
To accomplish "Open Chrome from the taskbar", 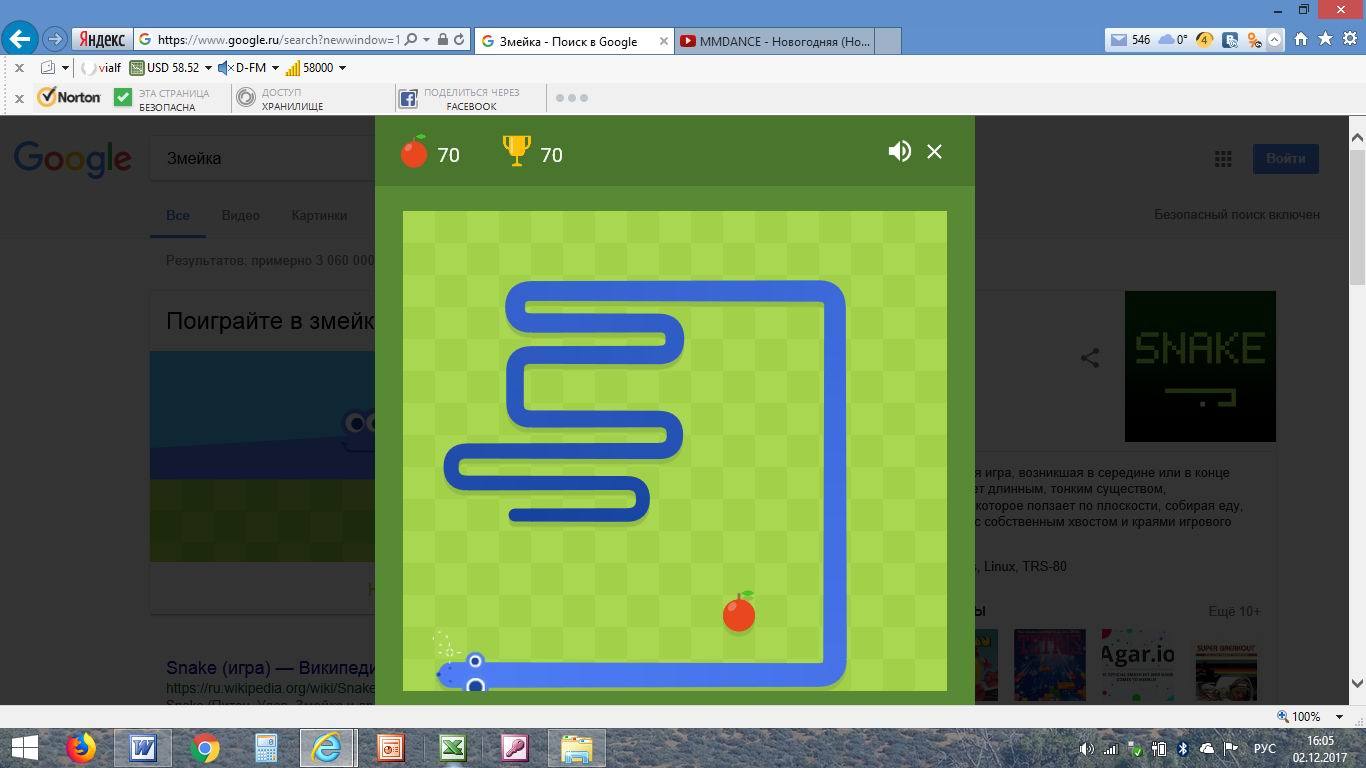I will click(x=205, y=748).
